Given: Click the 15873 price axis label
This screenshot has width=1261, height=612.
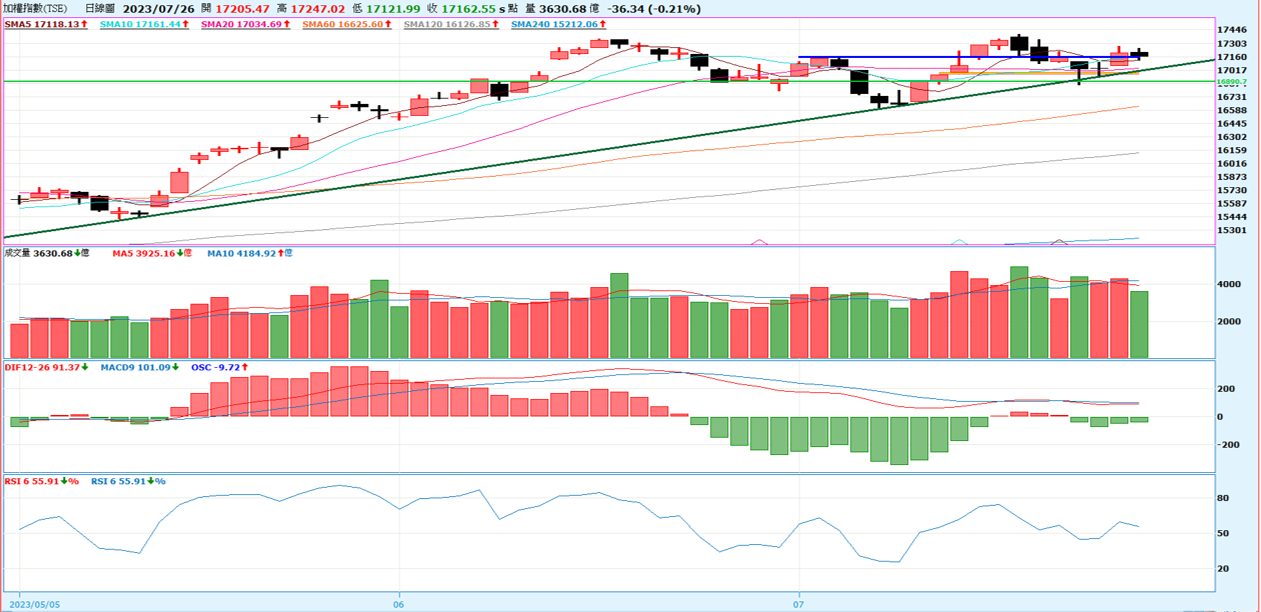Looking at the screenshot, I should pyautogui.click(x=1232, y=177).
